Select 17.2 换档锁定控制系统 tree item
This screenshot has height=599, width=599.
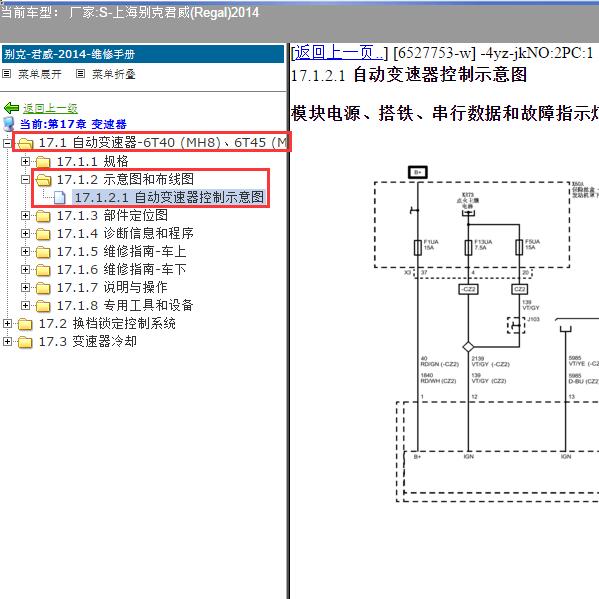107,324
